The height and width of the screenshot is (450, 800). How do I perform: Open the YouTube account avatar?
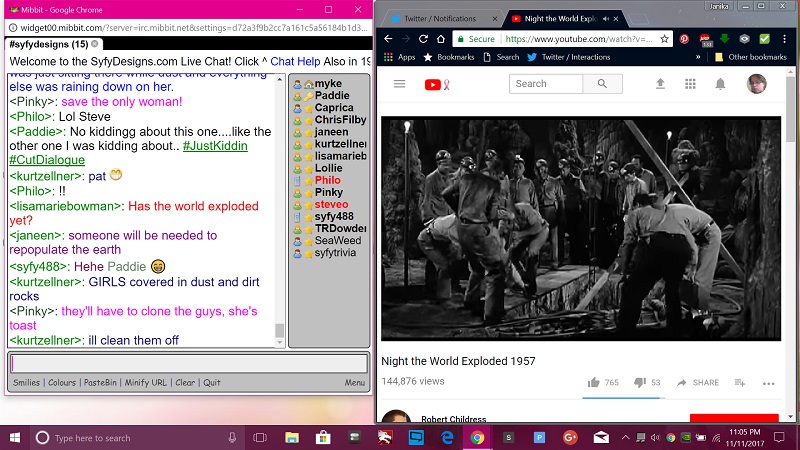[x=757, y=84]
